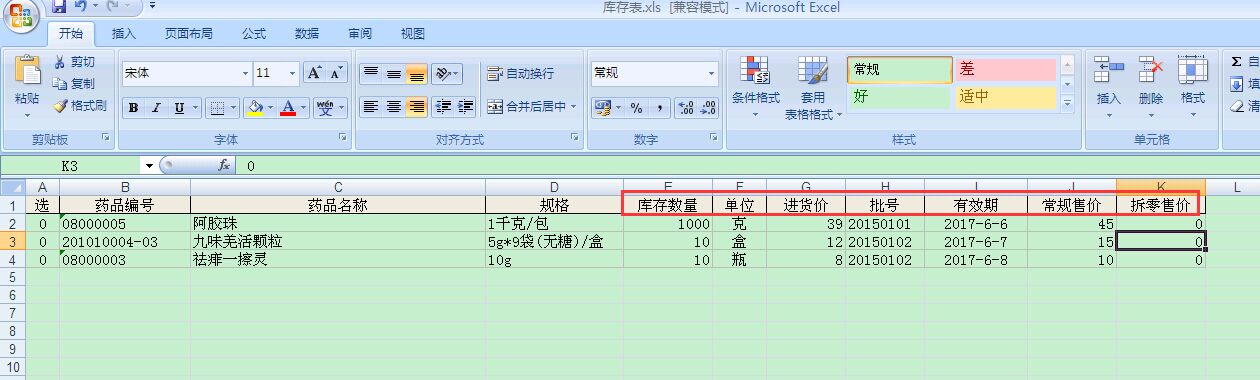Paste clipboard contents with 粘贴 button

click(x=27, y=85)
